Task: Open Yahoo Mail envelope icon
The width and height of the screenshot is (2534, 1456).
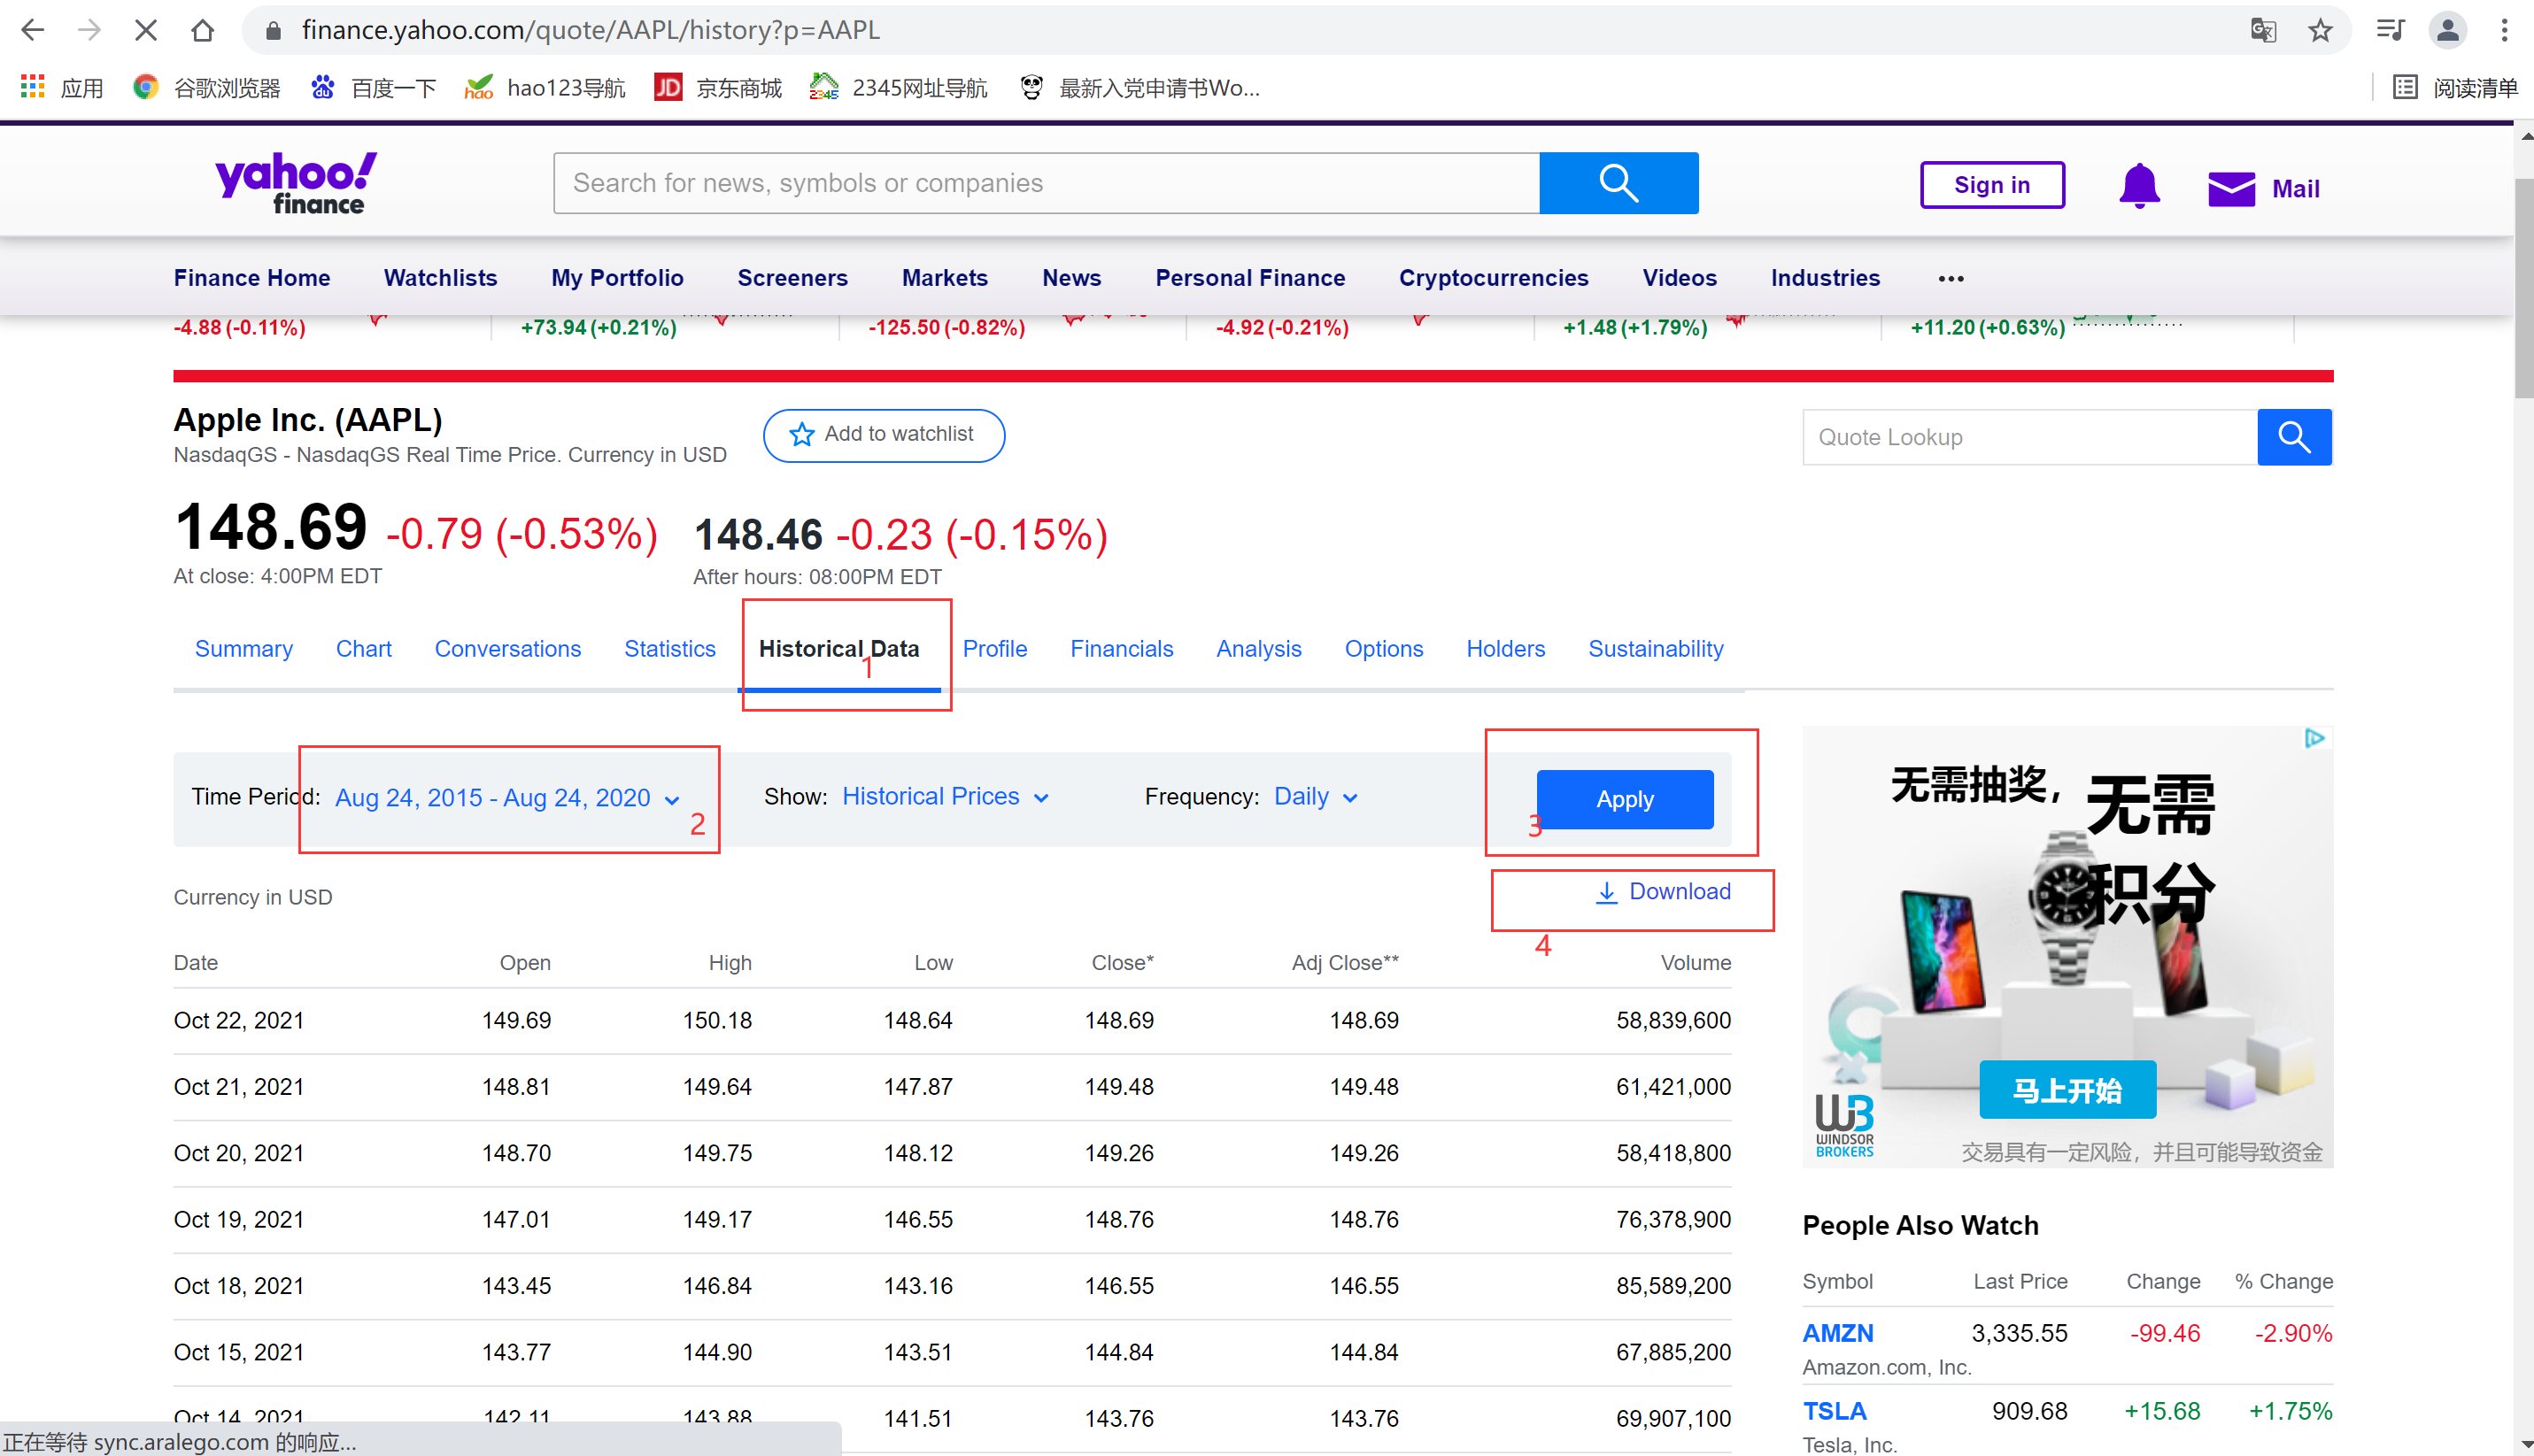Action: (2231, 188)
